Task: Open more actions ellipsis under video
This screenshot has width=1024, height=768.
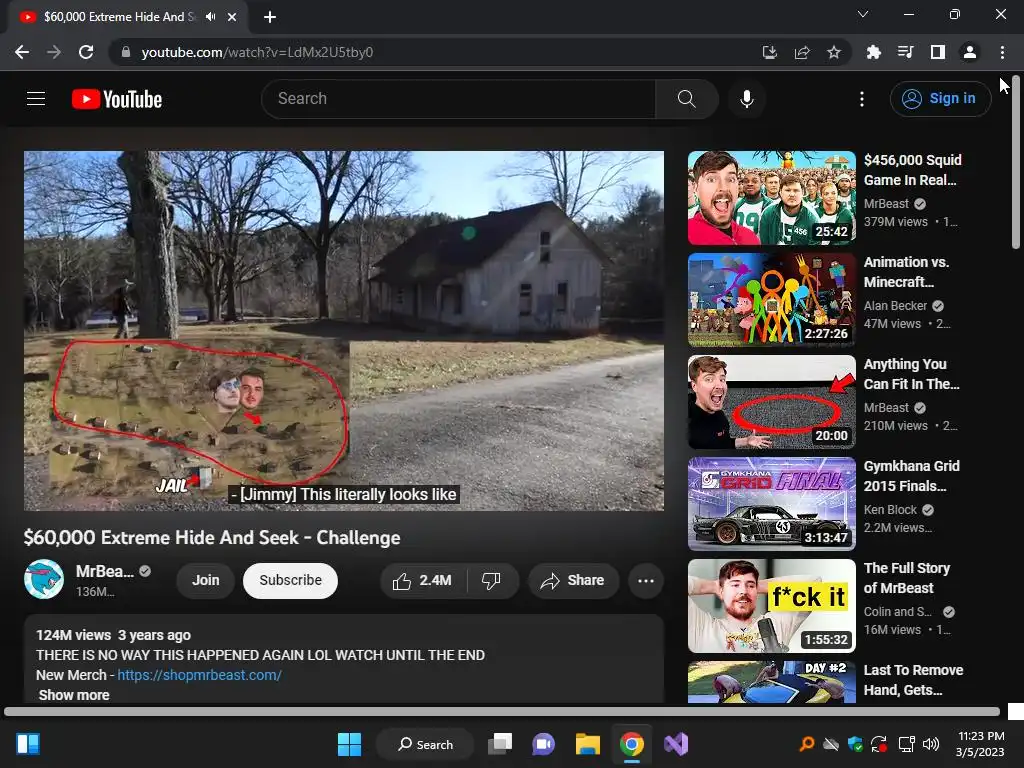Action: coord(646,581)
